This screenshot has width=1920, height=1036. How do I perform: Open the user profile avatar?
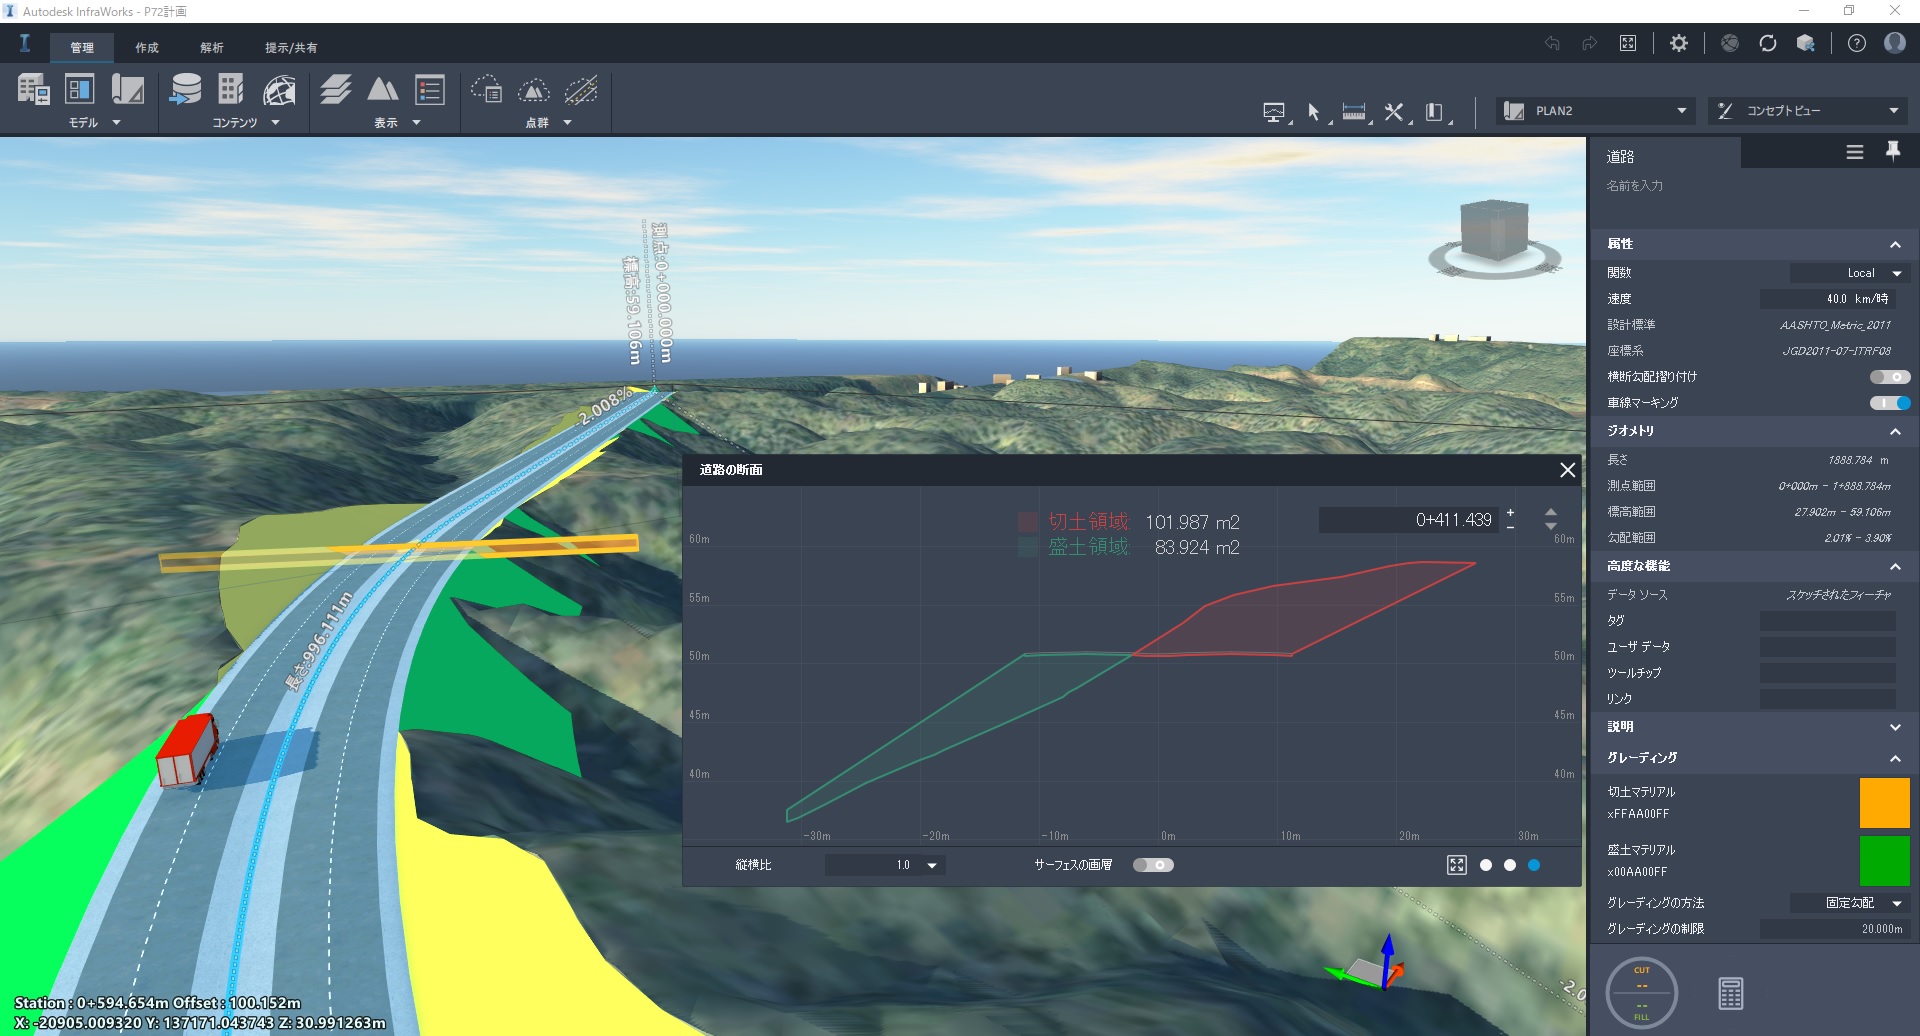click(x=1895, y=43)
